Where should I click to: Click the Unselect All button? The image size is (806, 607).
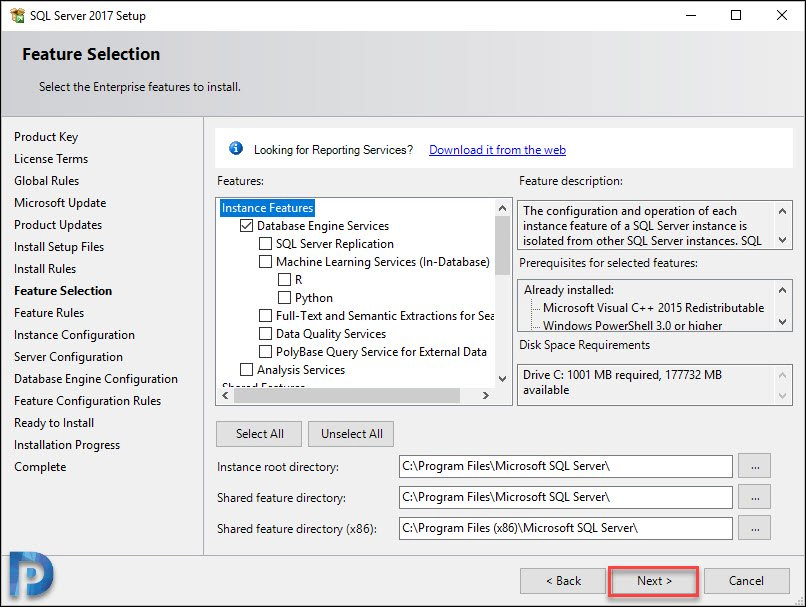coord(352,434)
